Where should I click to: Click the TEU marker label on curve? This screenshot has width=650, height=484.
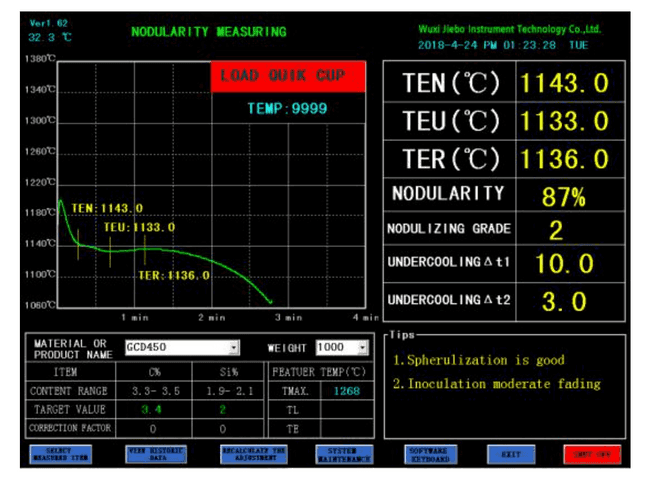(139, 227)
